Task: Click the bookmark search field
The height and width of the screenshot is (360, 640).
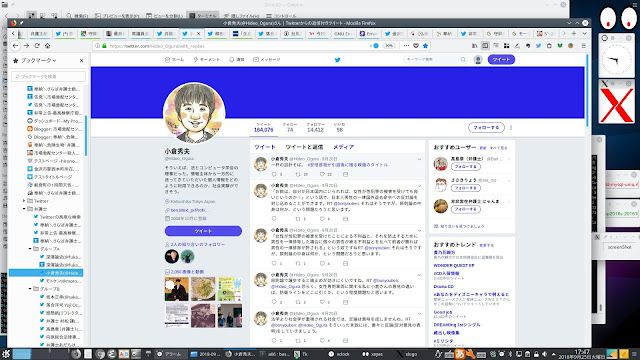Action: click(x=49, y=76)
